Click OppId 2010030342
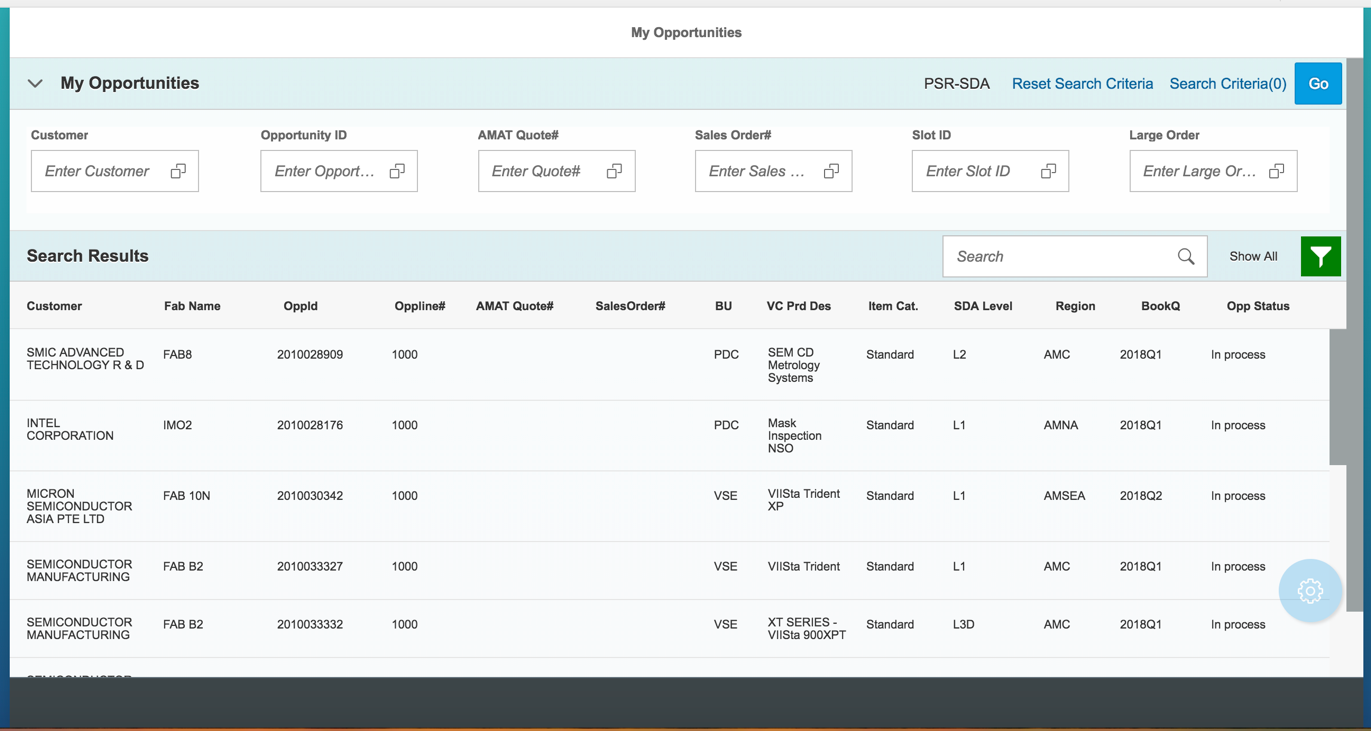1371x731 pixels. [x=310, y=496]
